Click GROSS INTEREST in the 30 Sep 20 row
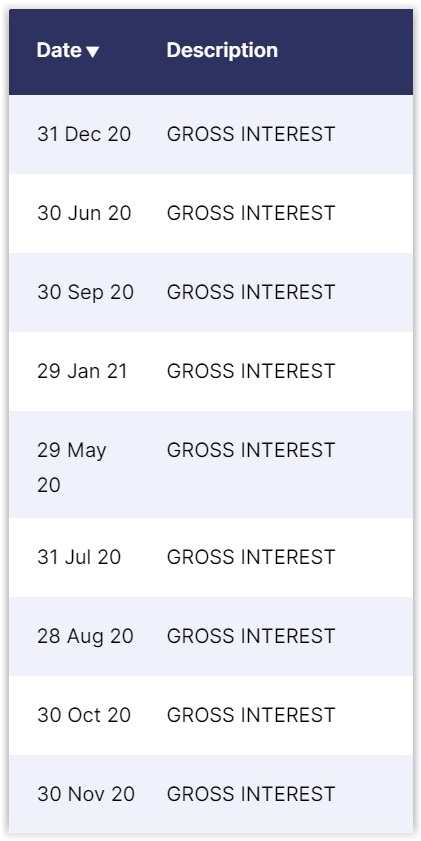Image resolution: width=421 pixels, height=841 pixels. 251,292
